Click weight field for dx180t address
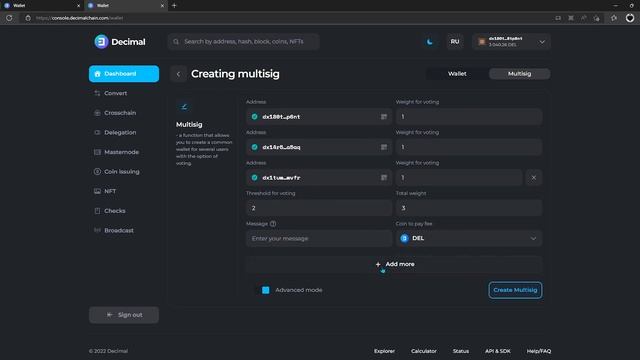This screenshot has width=640, height=360. pyautogui.click(x=469, y=117)
